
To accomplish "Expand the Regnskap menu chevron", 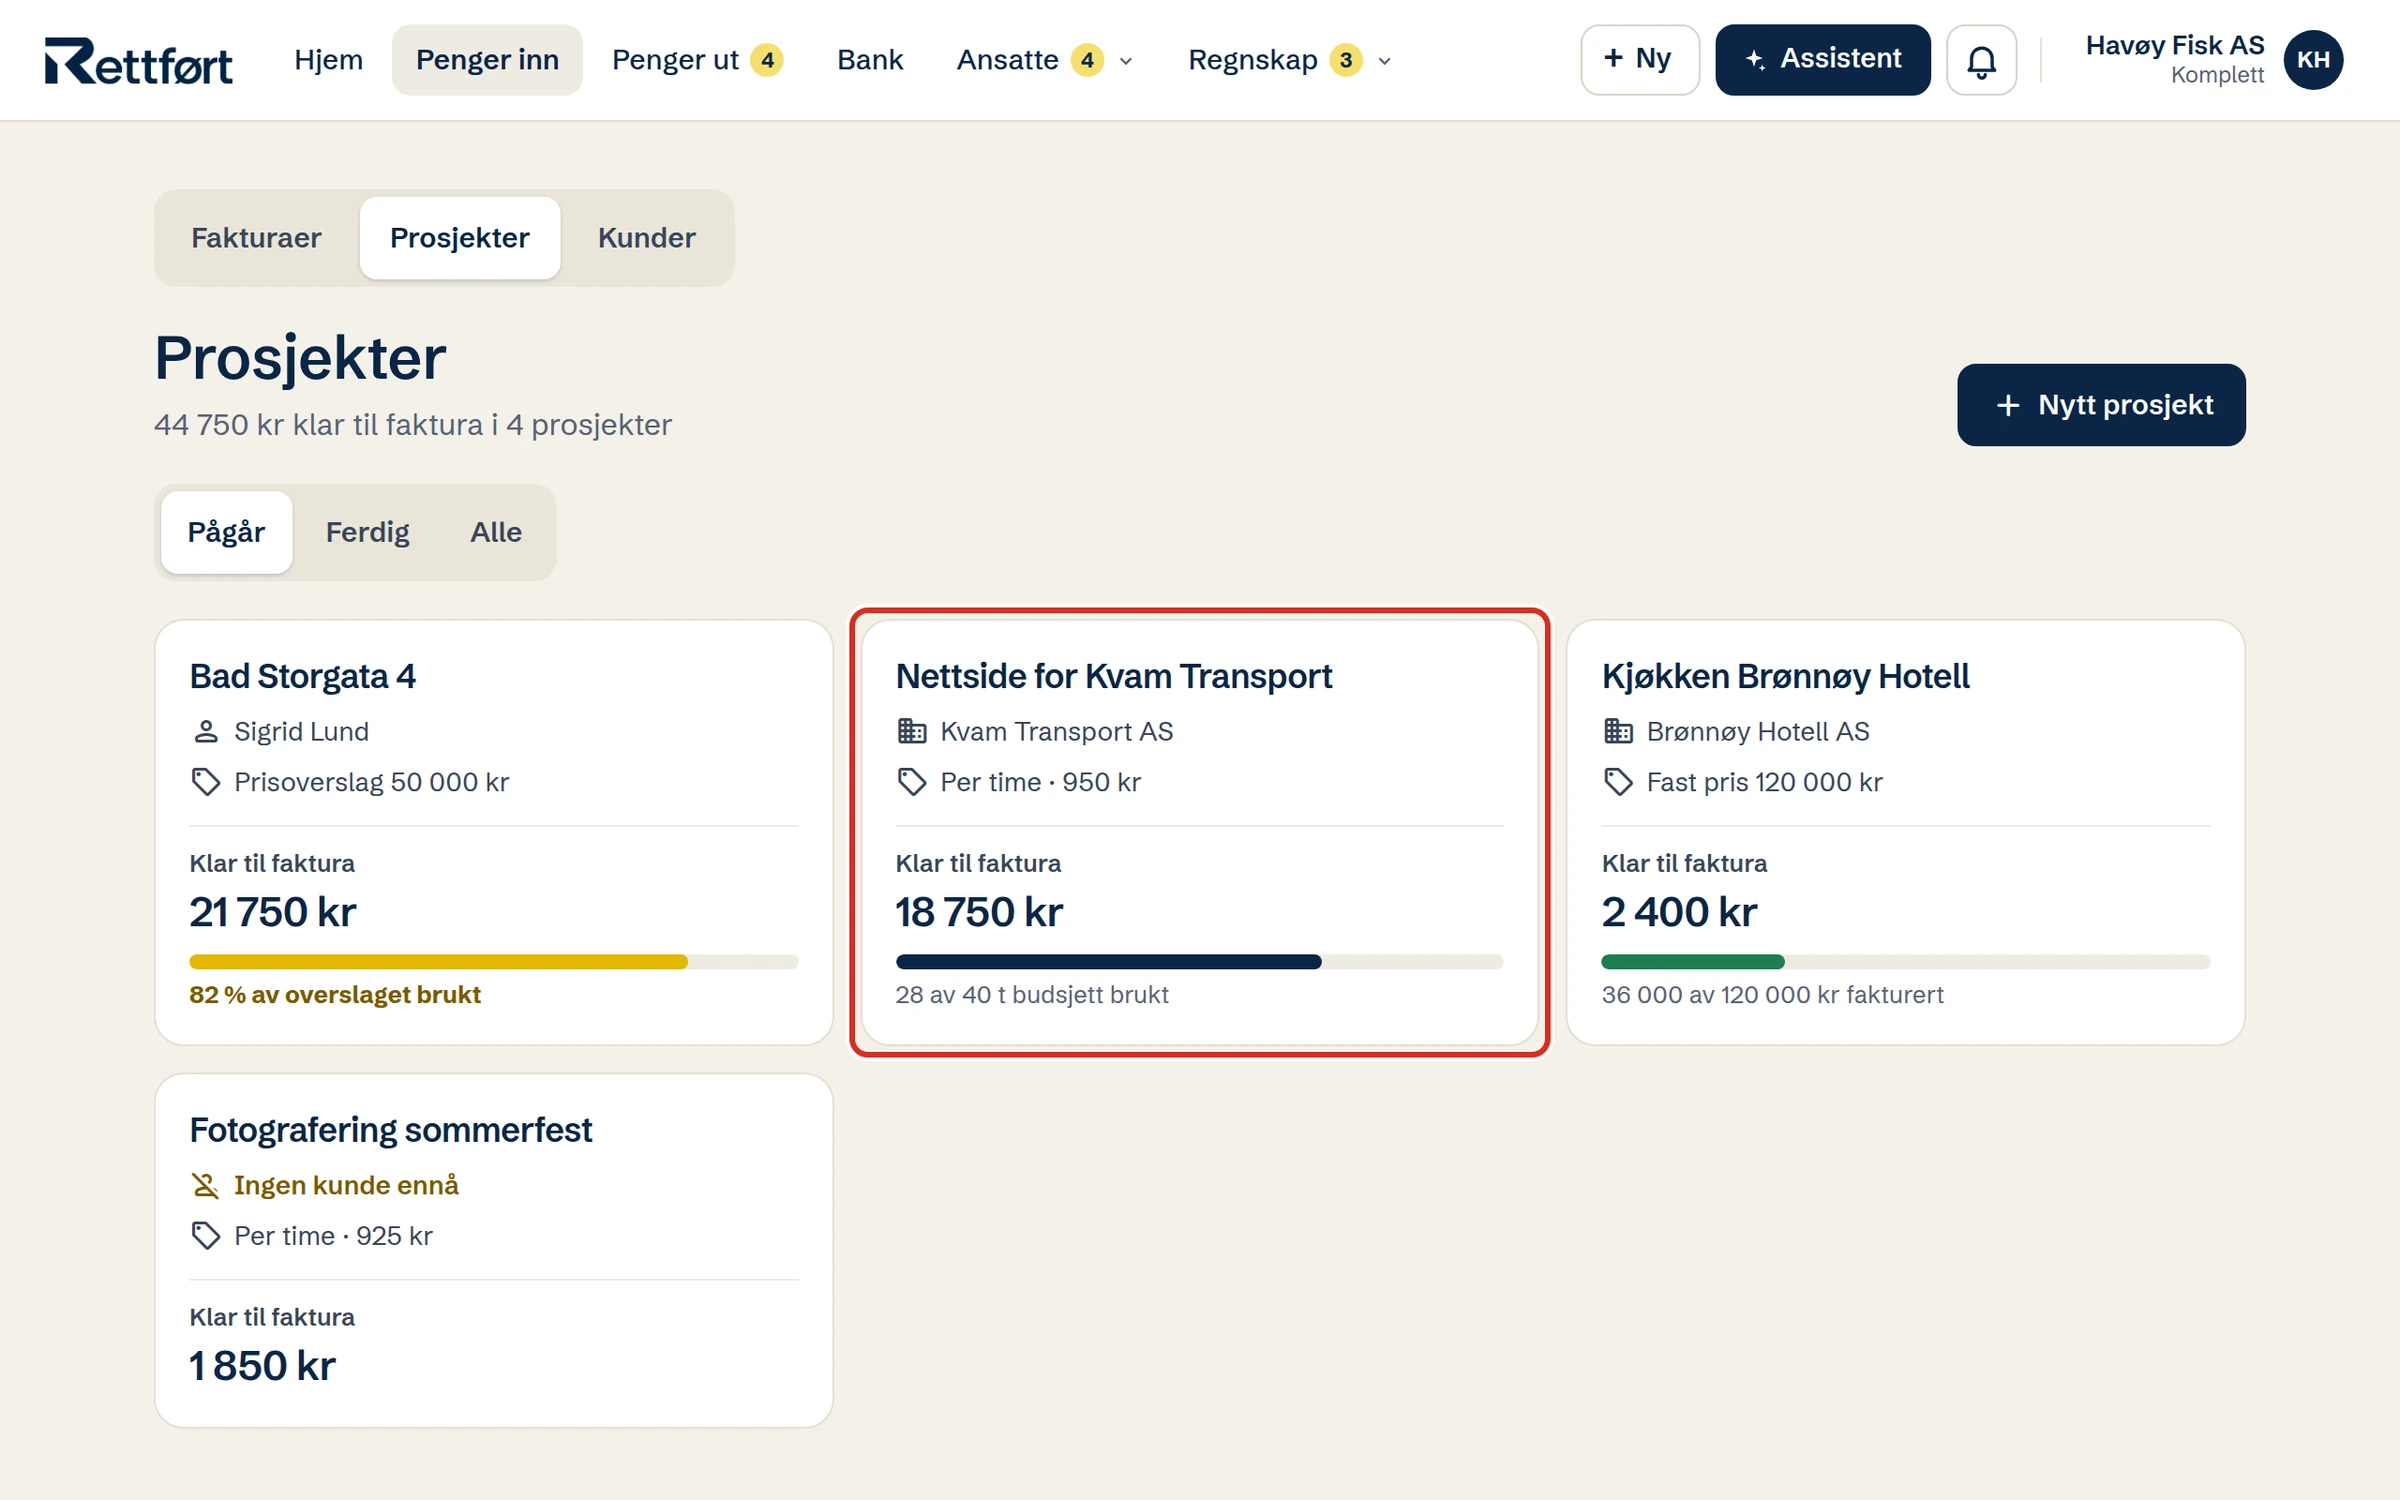I will (x=1385, y=61).
